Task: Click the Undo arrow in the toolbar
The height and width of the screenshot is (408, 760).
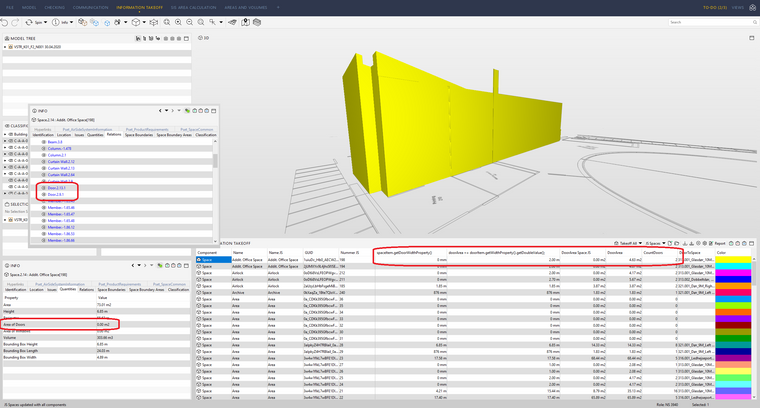Action: pos(4,22)
